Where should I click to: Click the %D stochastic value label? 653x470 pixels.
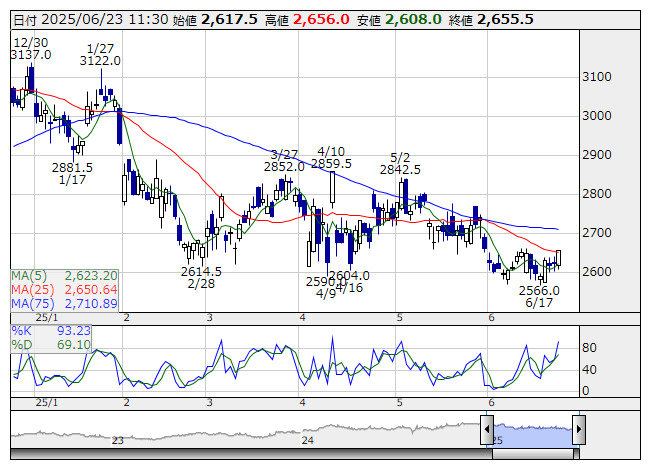pos(51,344)
